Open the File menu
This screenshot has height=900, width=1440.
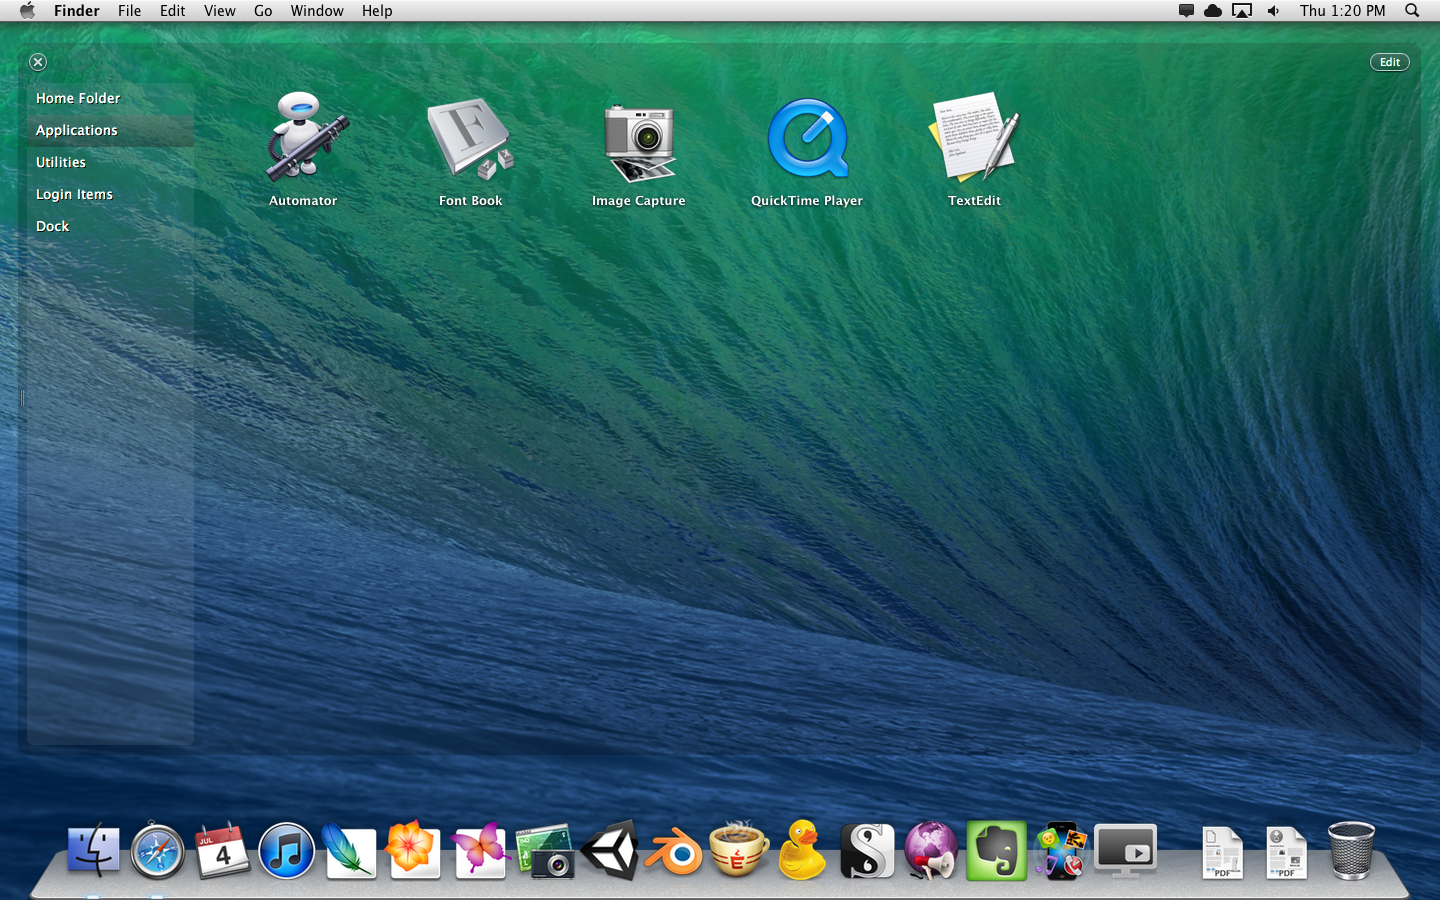(x=129, y=11)
